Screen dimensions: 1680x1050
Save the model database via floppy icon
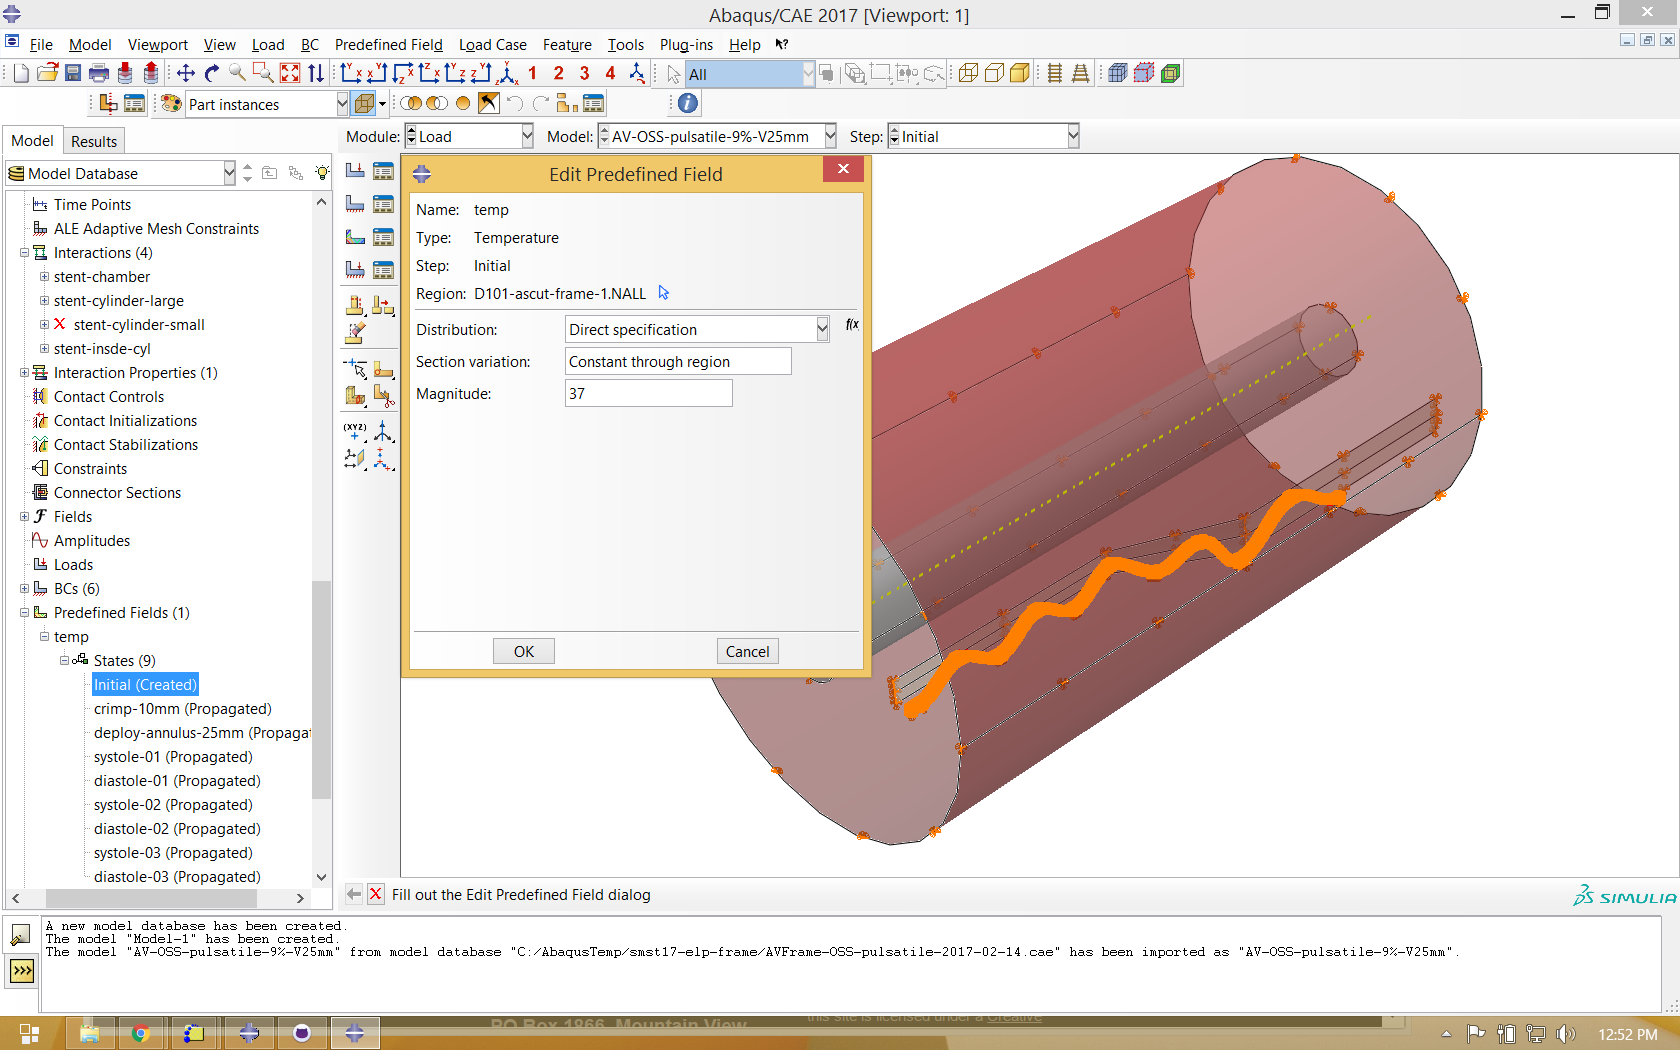[x=73, y=73]
